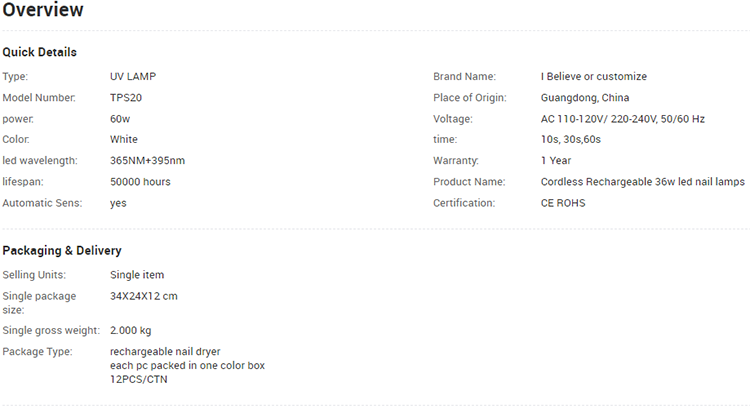750x409 pixels.
Task: Click the 365NM+395nm wavelength value
Action: (x=147, y=160)
